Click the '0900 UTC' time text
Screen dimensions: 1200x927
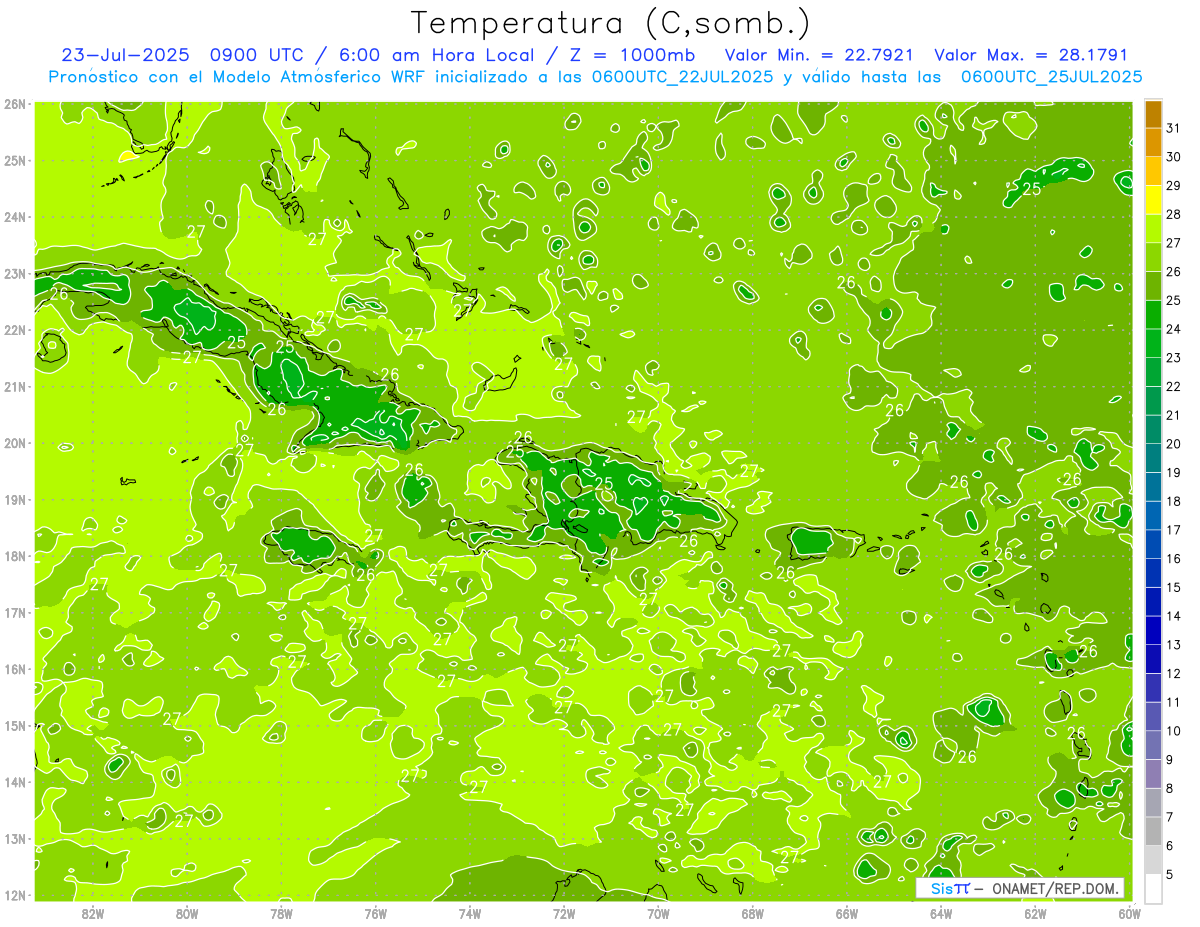tap(260, 55)
